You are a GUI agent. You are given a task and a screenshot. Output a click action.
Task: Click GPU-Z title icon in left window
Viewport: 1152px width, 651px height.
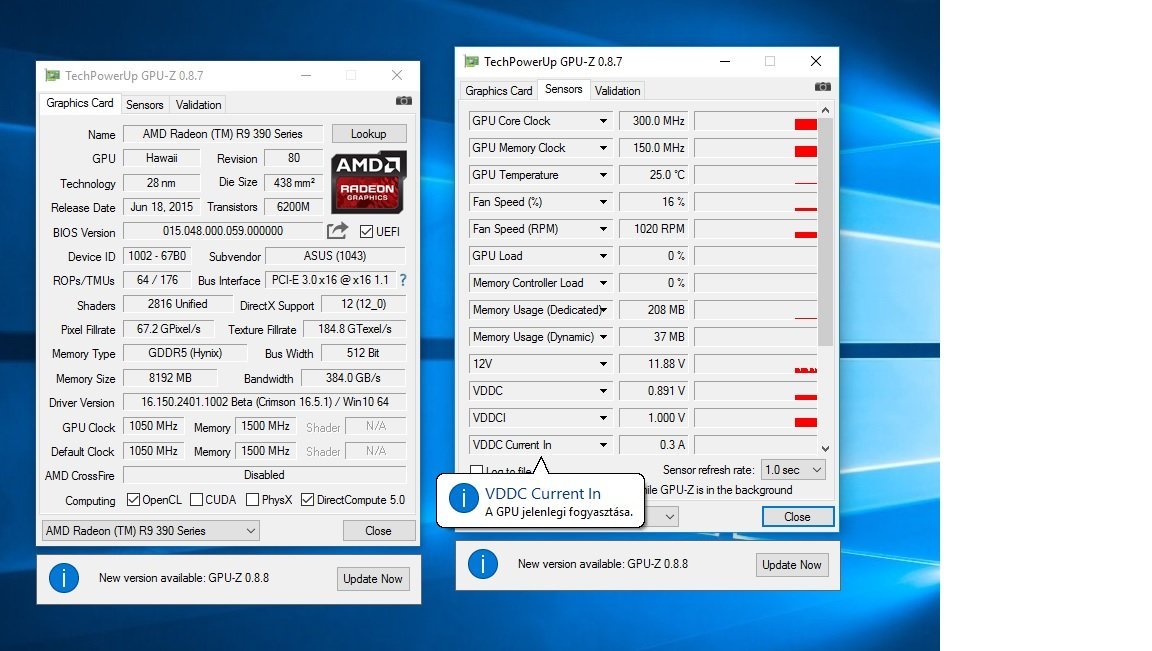pyautogui.click(x=52, y=75)
